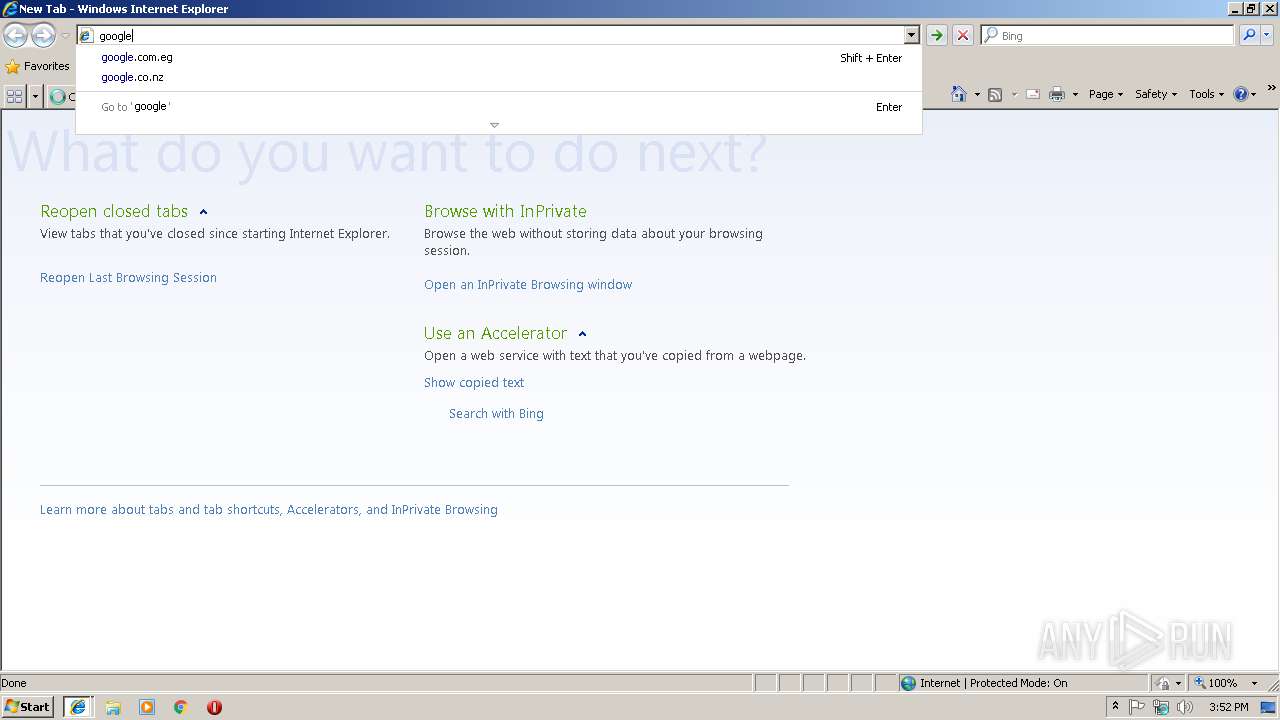1280x720 pixels.
Task: Click the zoom magnifier in status bar
Action: coord(1200,683)
